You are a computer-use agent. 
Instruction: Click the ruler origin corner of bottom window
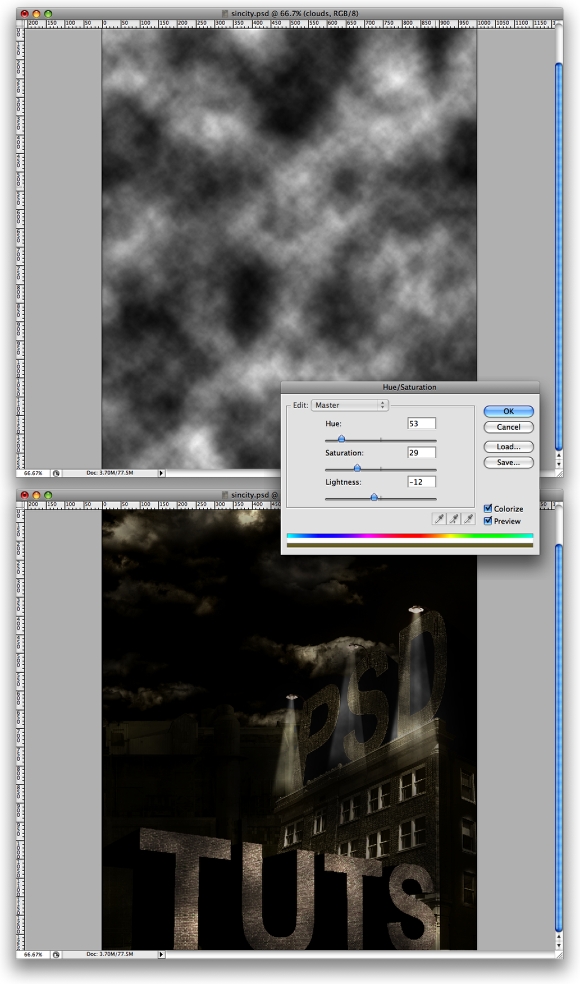pos(21,505)
